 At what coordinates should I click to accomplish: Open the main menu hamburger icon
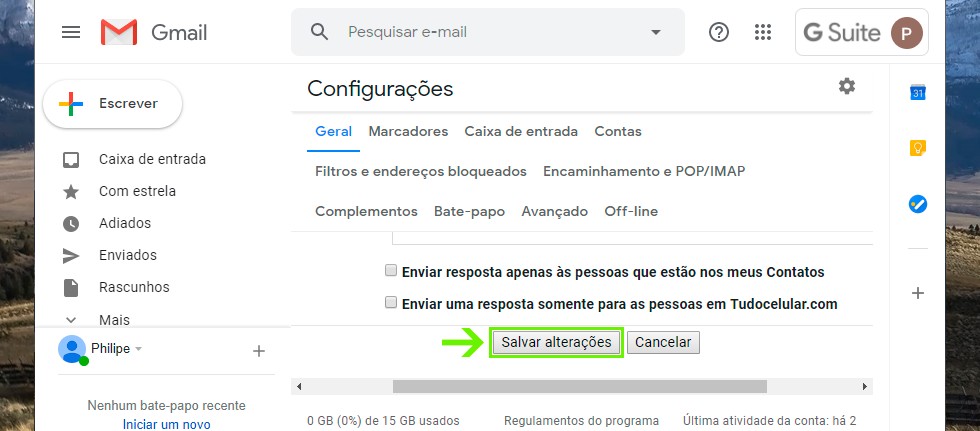click(71, 32)
